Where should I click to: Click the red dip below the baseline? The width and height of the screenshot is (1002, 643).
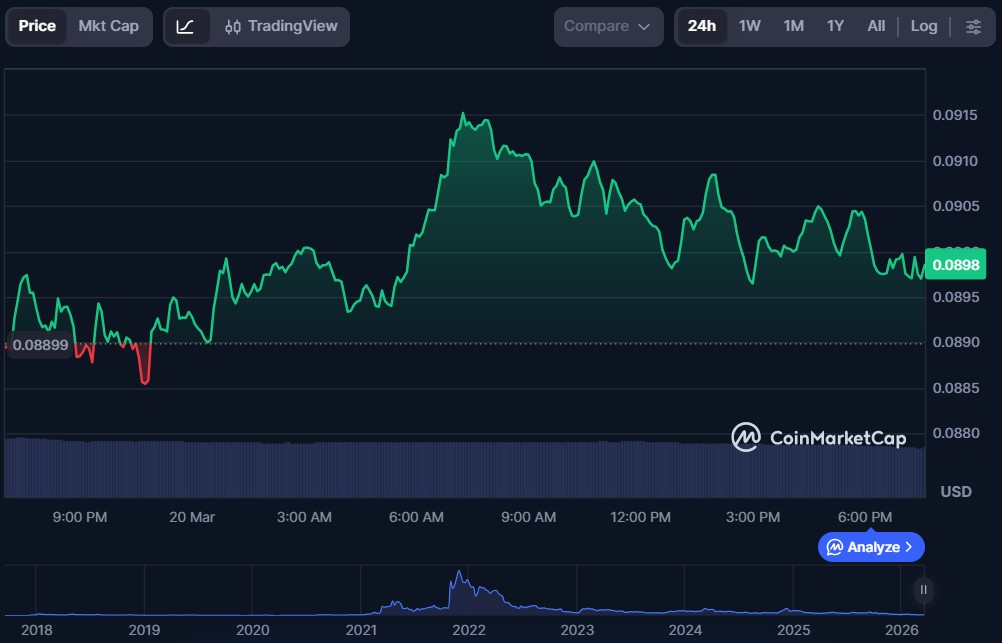click(x=145, y=370)
